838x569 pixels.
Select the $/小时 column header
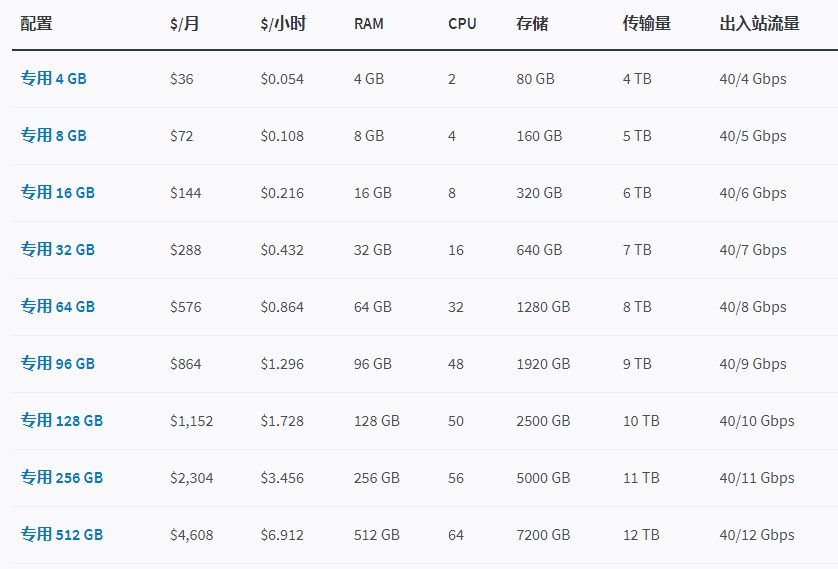point(283,24)
